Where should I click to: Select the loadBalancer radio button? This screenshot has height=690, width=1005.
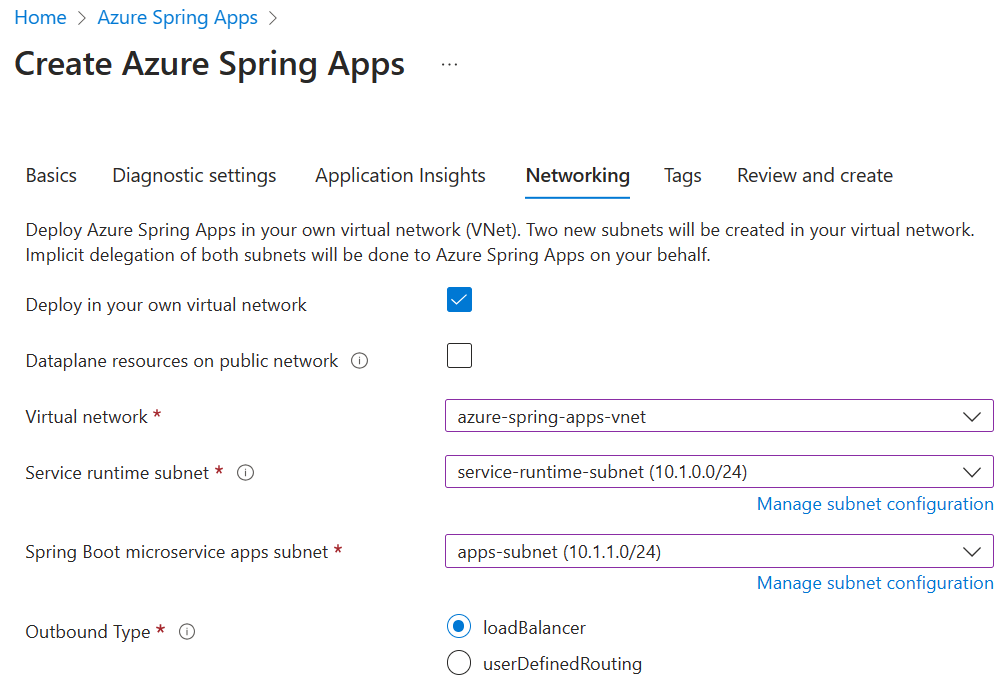[459, 626]
